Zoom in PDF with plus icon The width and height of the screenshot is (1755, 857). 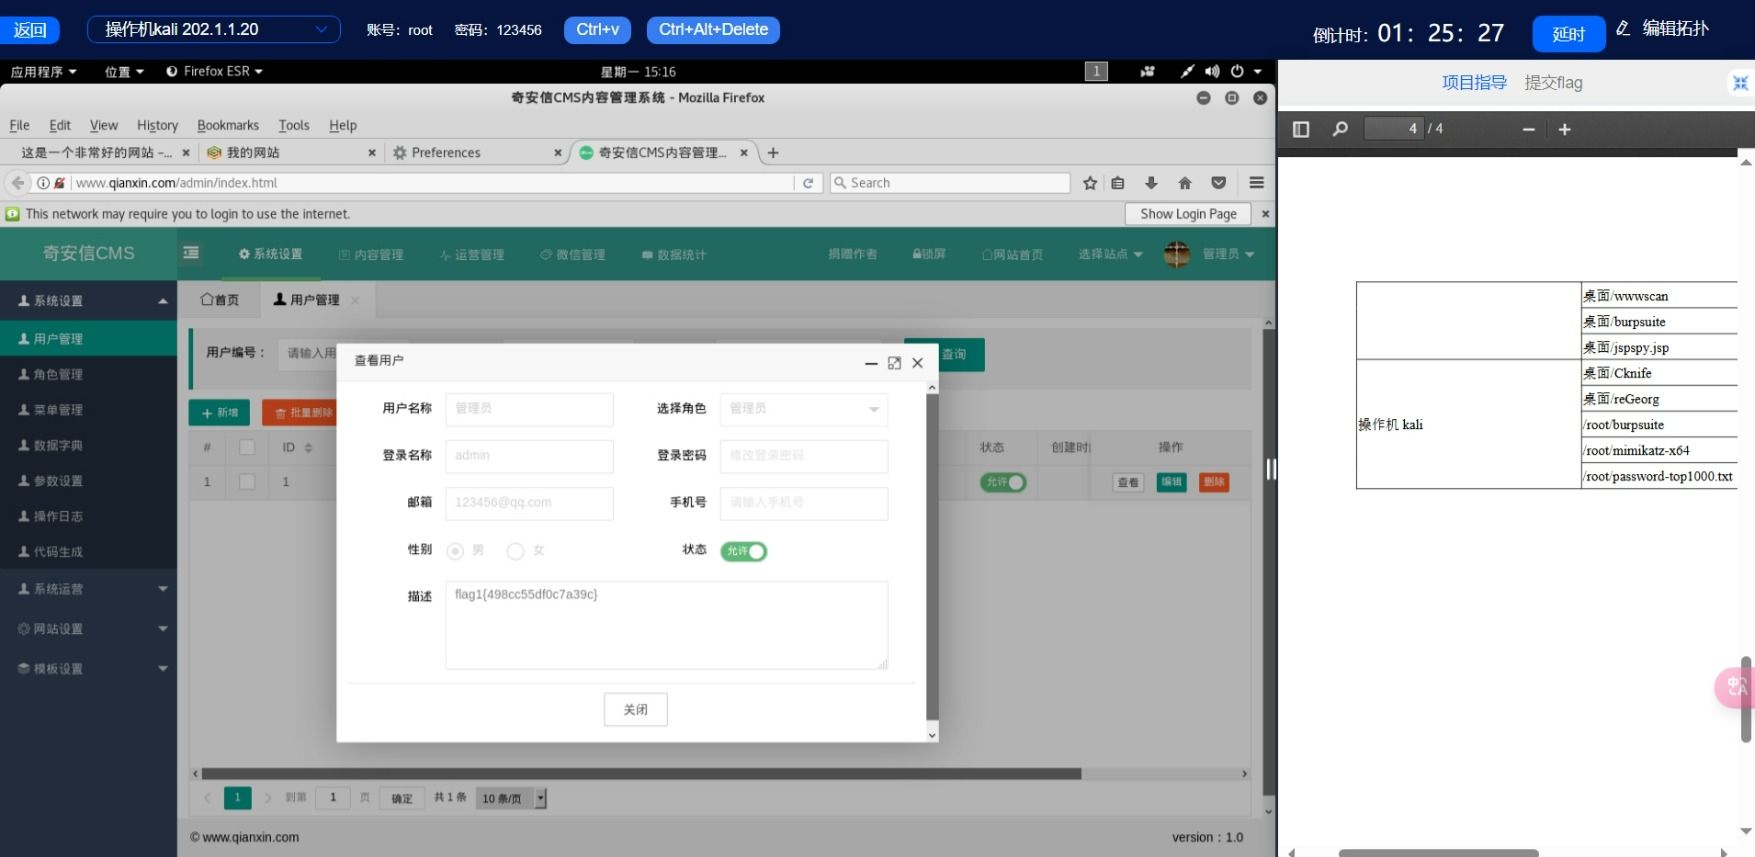click(1565, 129)
